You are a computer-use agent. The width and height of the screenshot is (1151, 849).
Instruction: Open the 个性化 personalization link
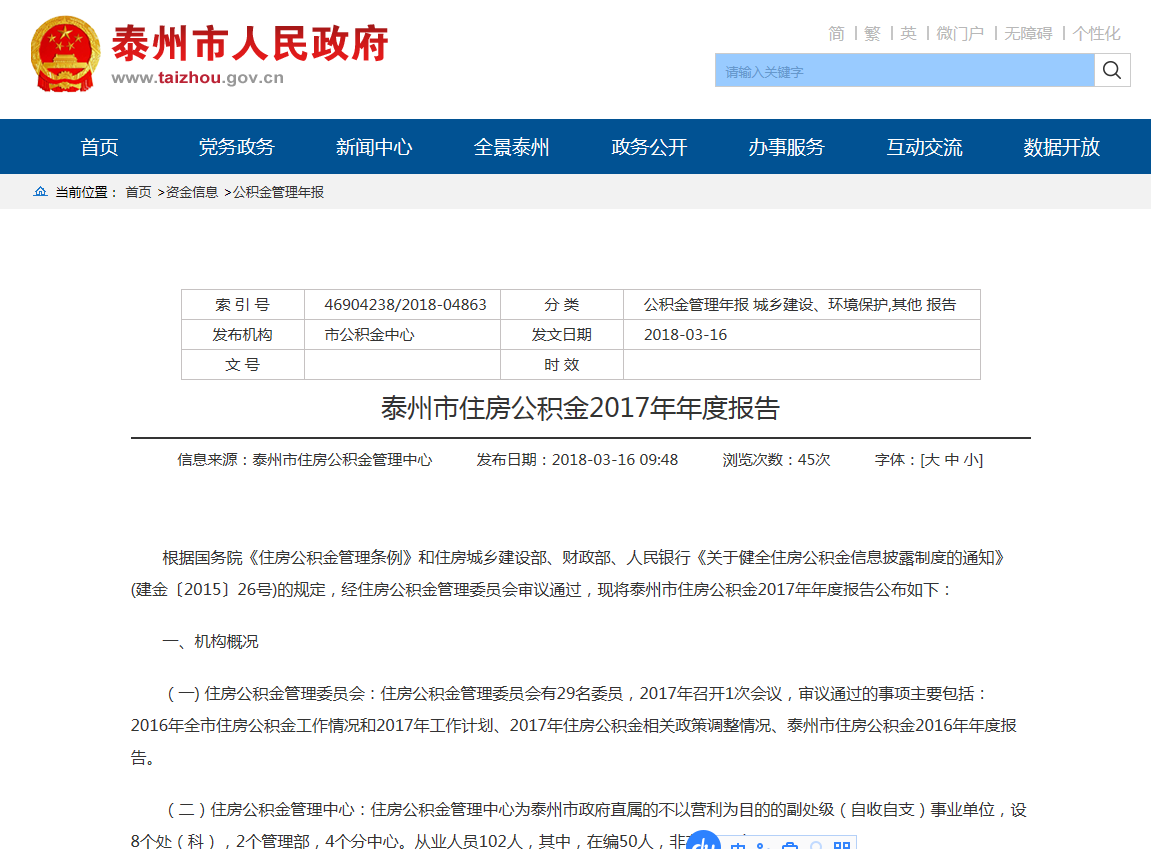tap(1096, 34)
